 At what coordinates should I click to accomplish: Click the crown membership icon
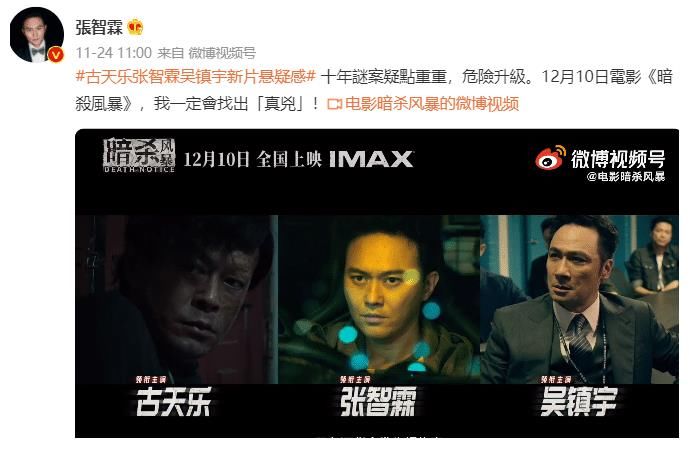tap(136, 28)
